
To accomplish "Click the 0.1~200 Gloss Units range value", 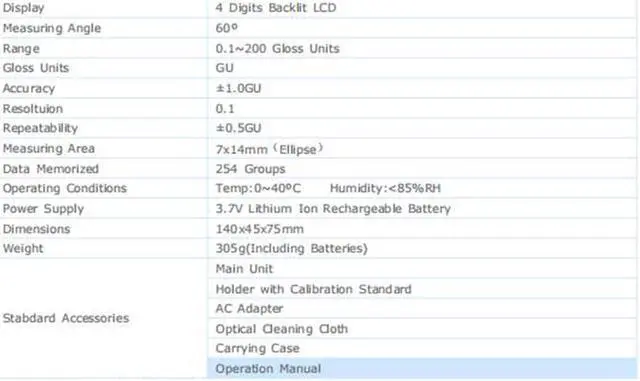I will (278, 49).
